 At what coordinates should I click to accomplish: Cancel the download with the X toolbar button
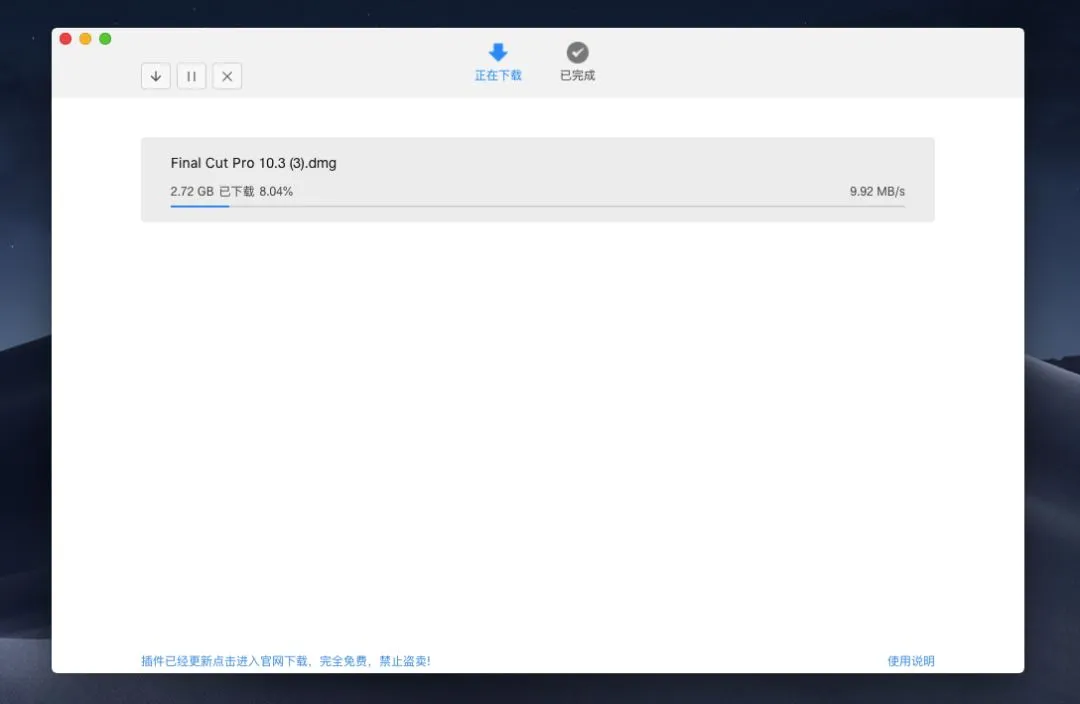point(227,76)
